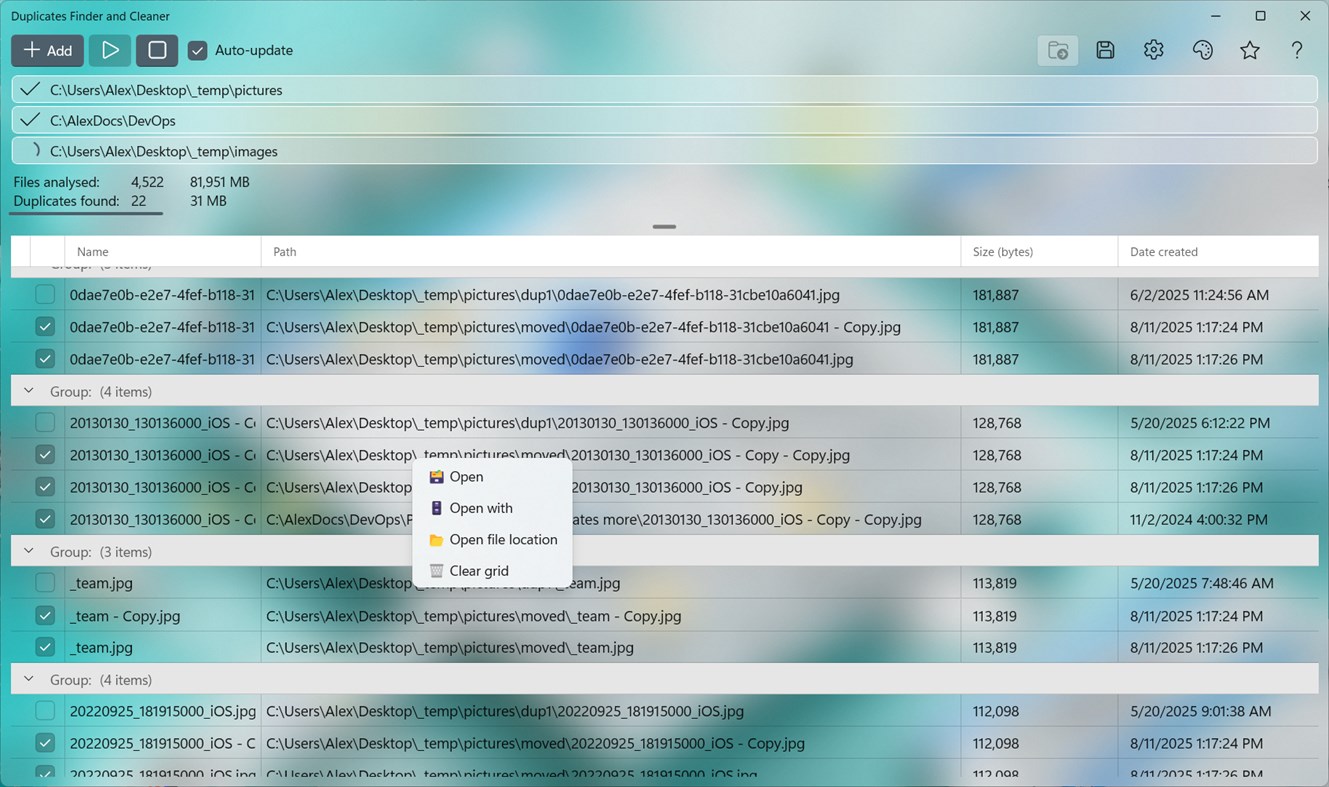This screenshot has width=1329, height=787.
Task: Click the panel resize handle above the grid
Action: pos(664,227)
